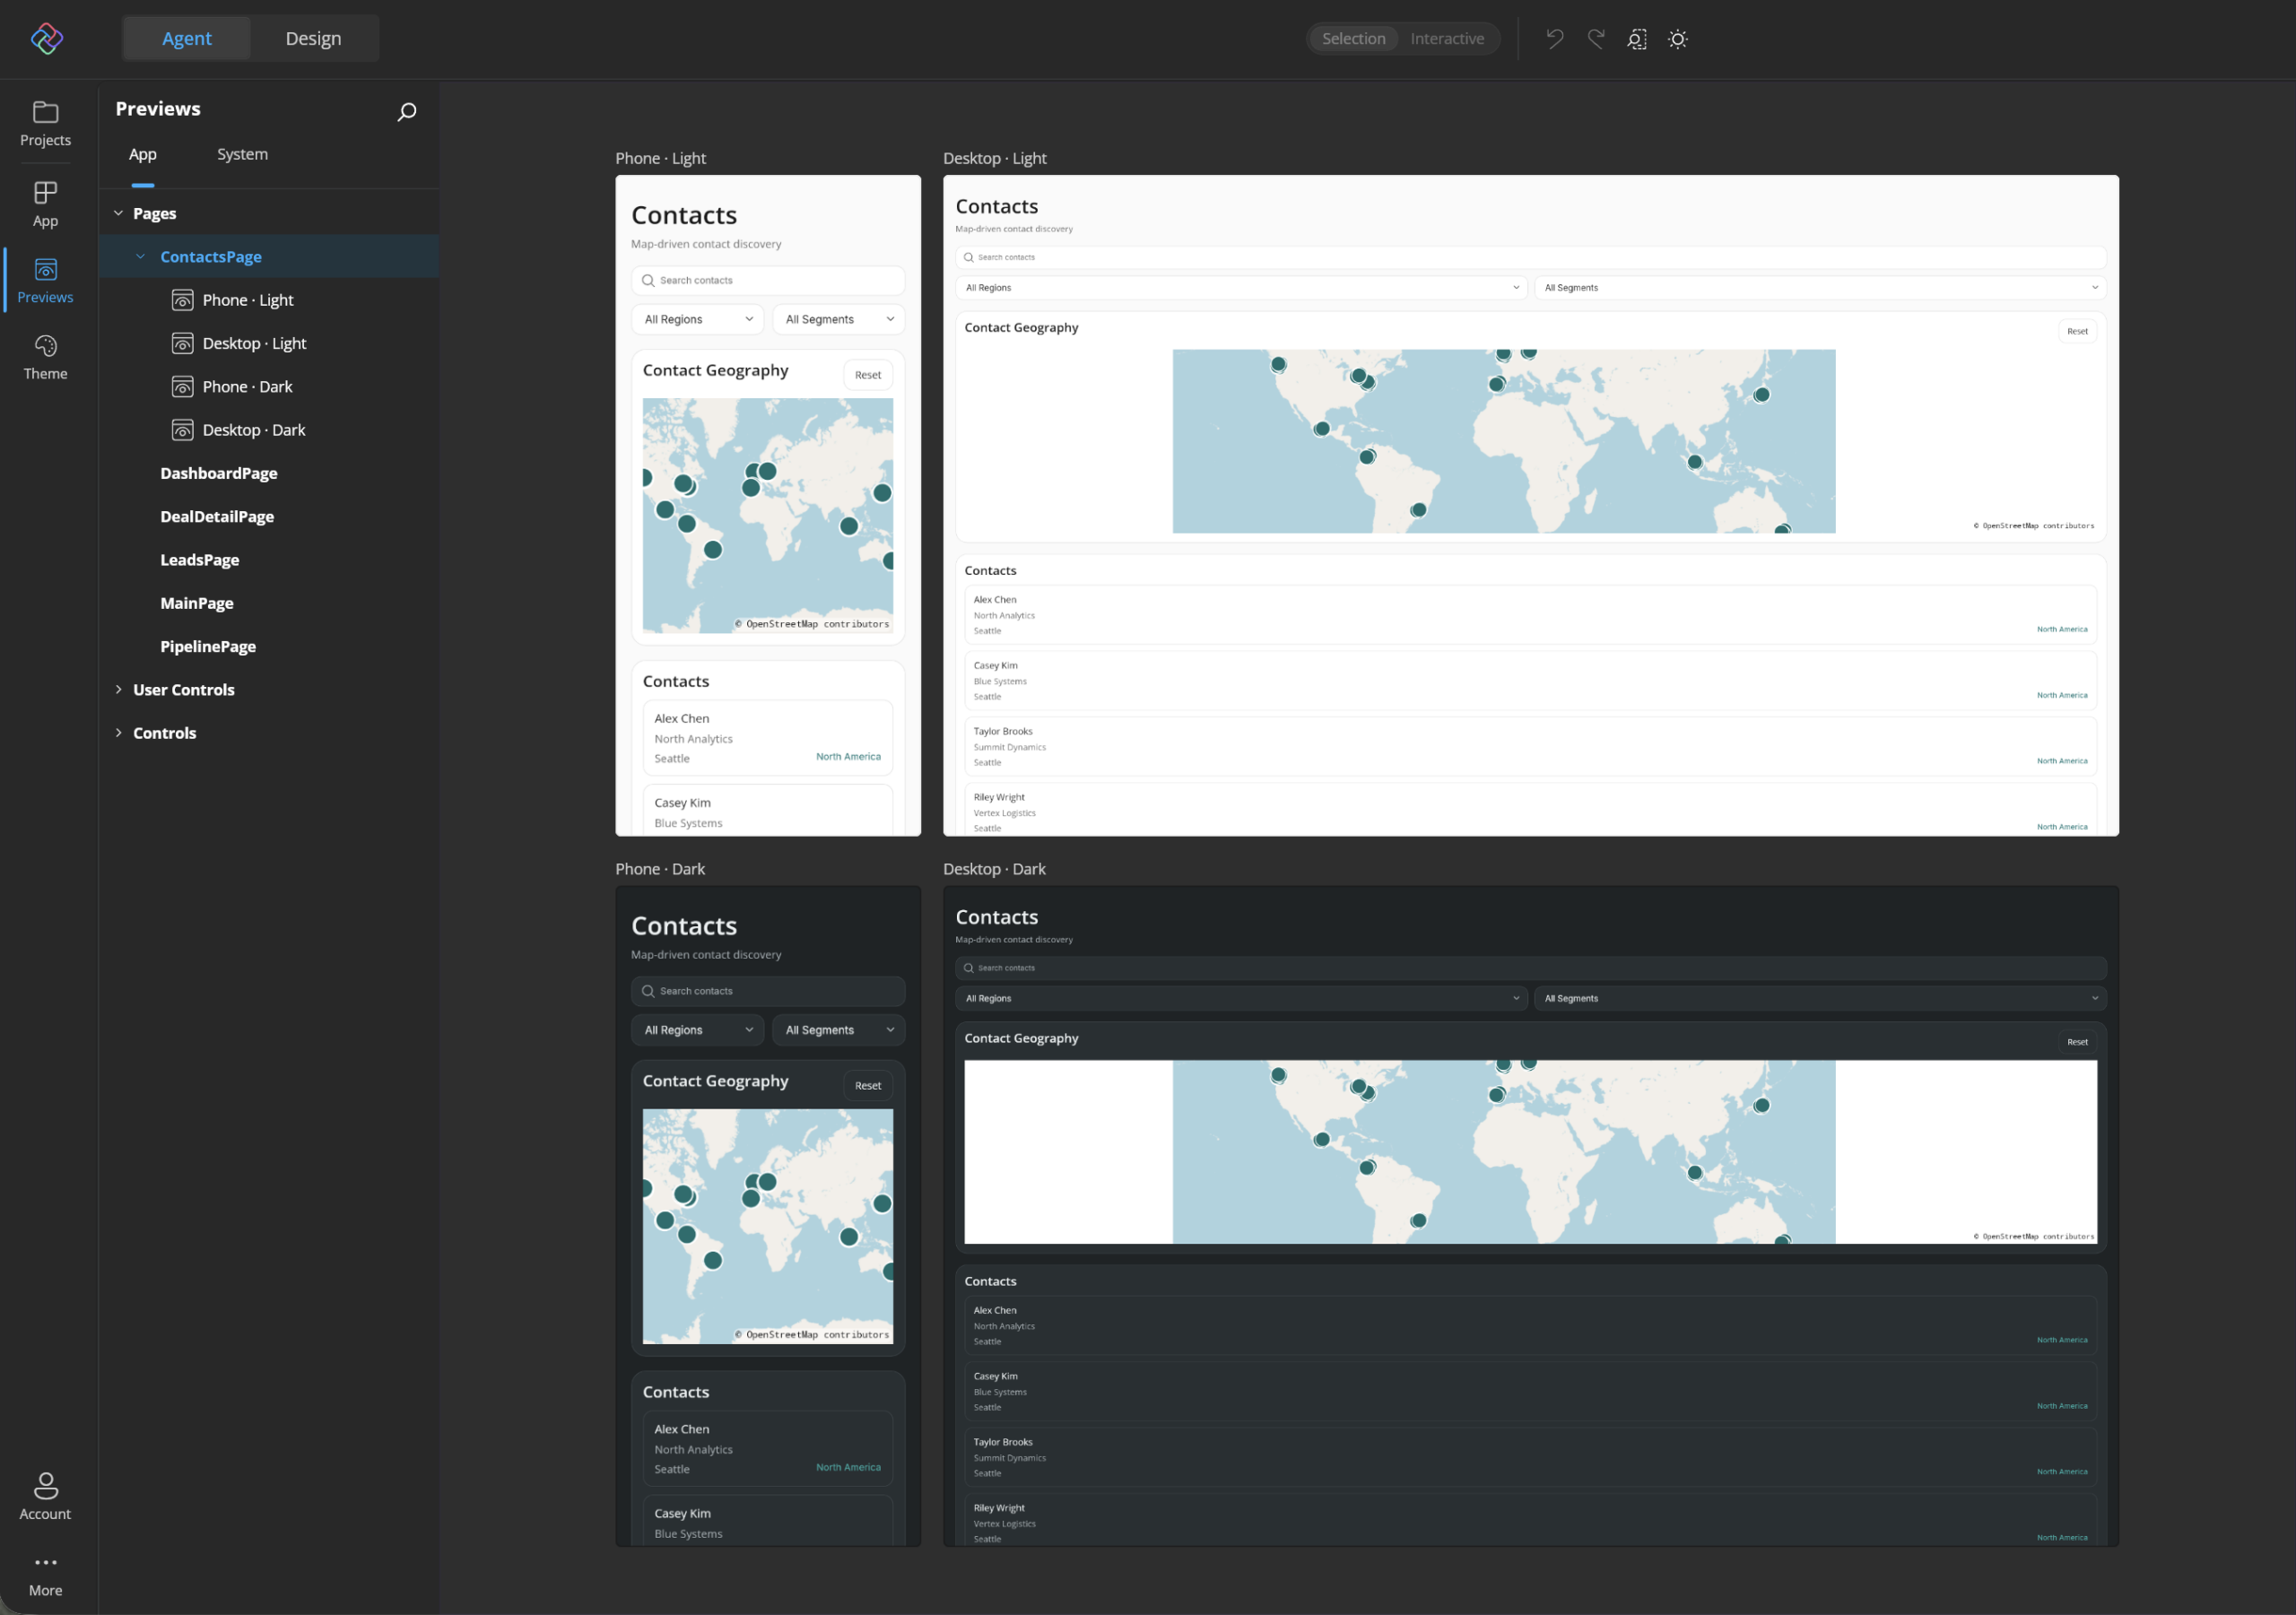Open All Segments dropdown in Desktop Light preview
The width and height of the screenshot is (2296, 1615).
1820,288
